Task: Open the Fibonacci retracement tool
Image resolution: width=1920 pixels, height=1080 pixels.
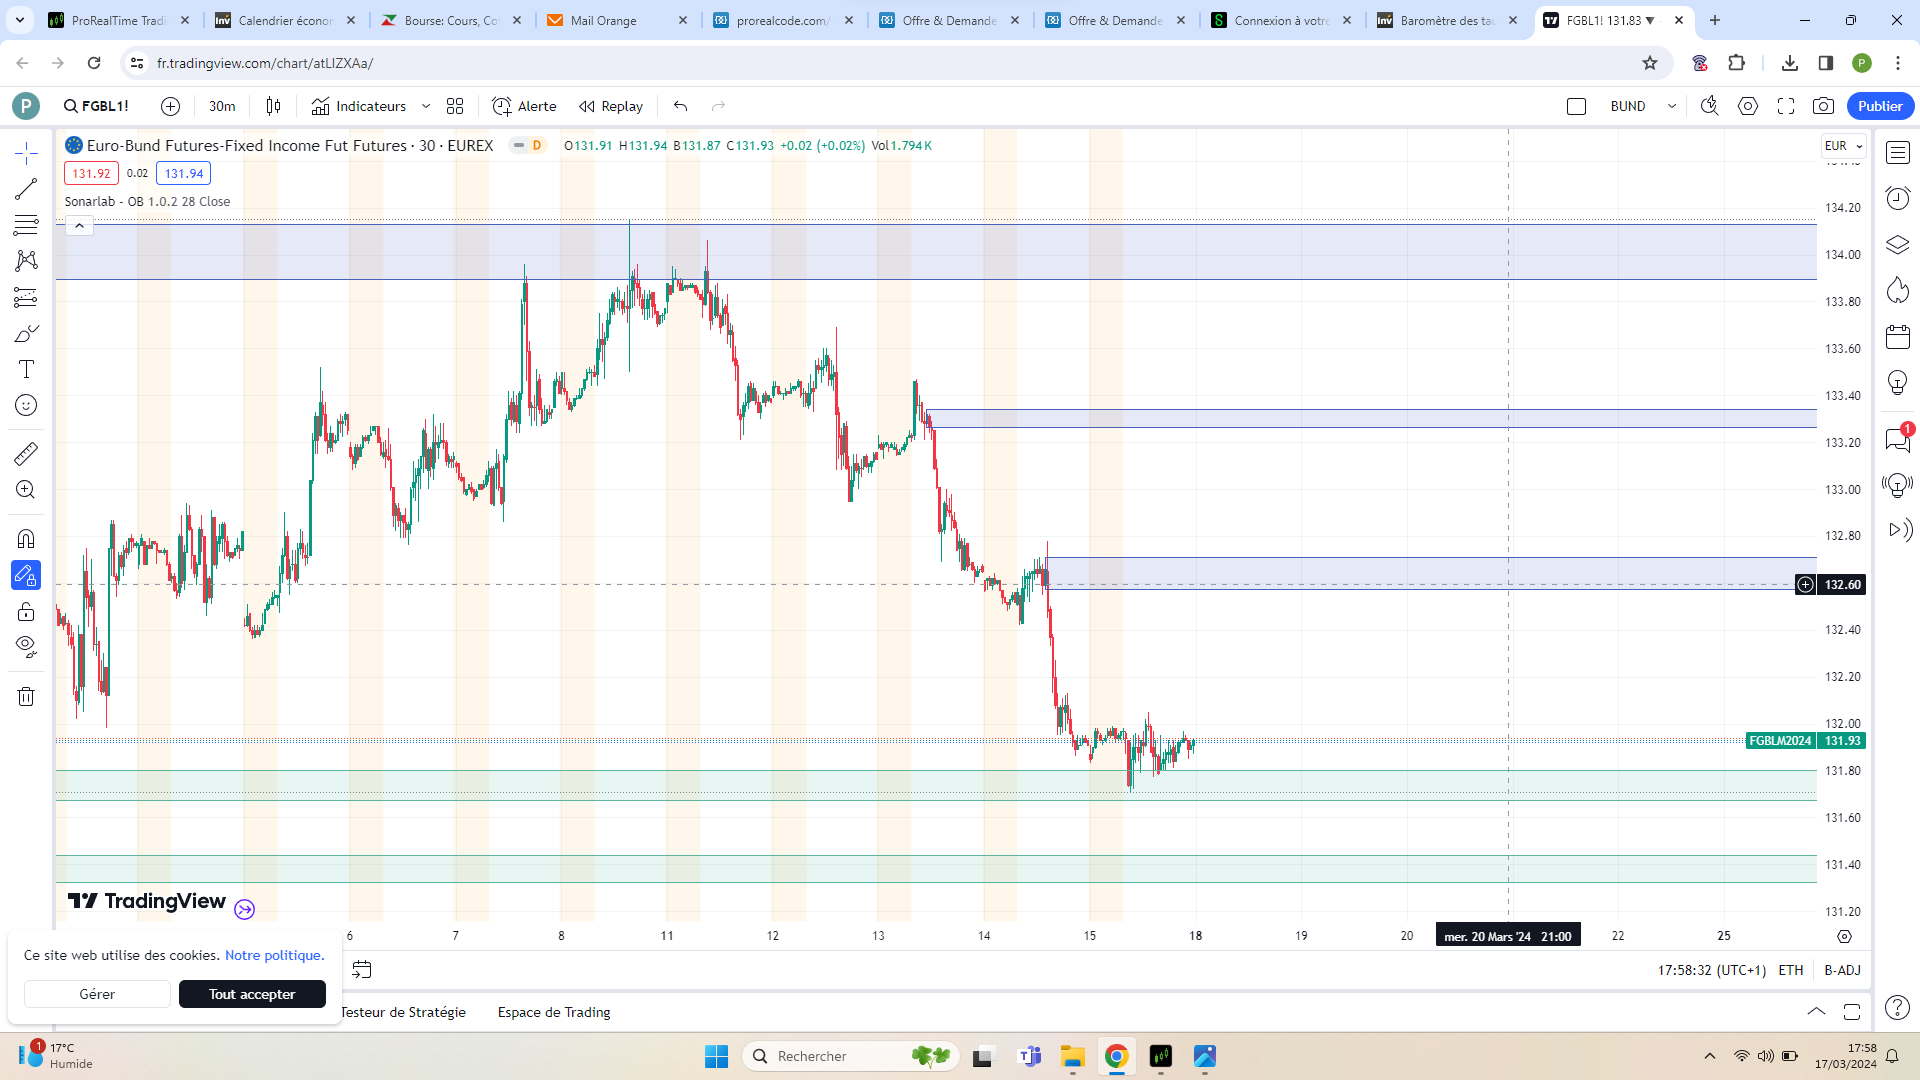Action: point(26,225)
